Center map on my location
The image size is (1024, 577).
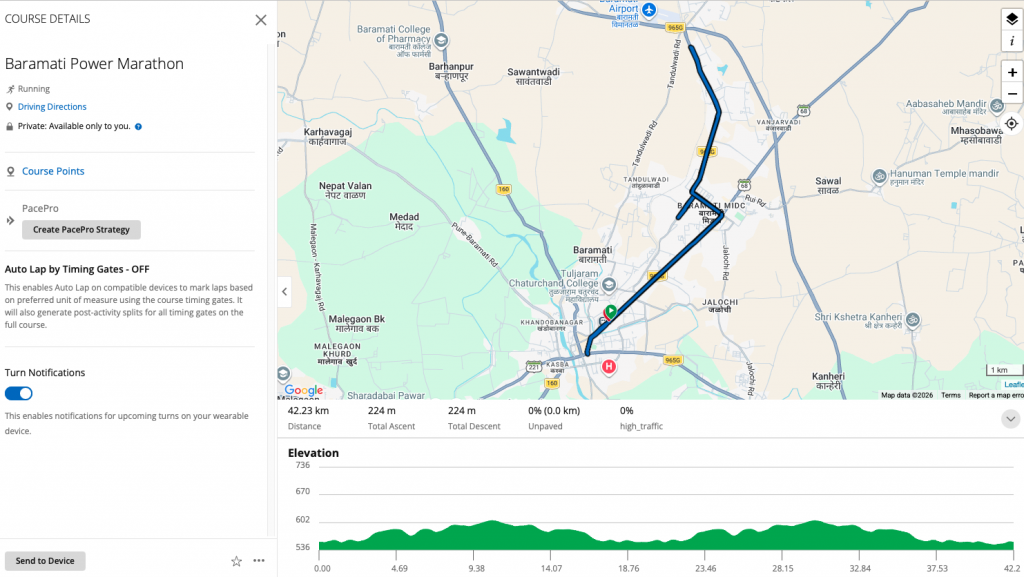click(x=1012, y=123)
